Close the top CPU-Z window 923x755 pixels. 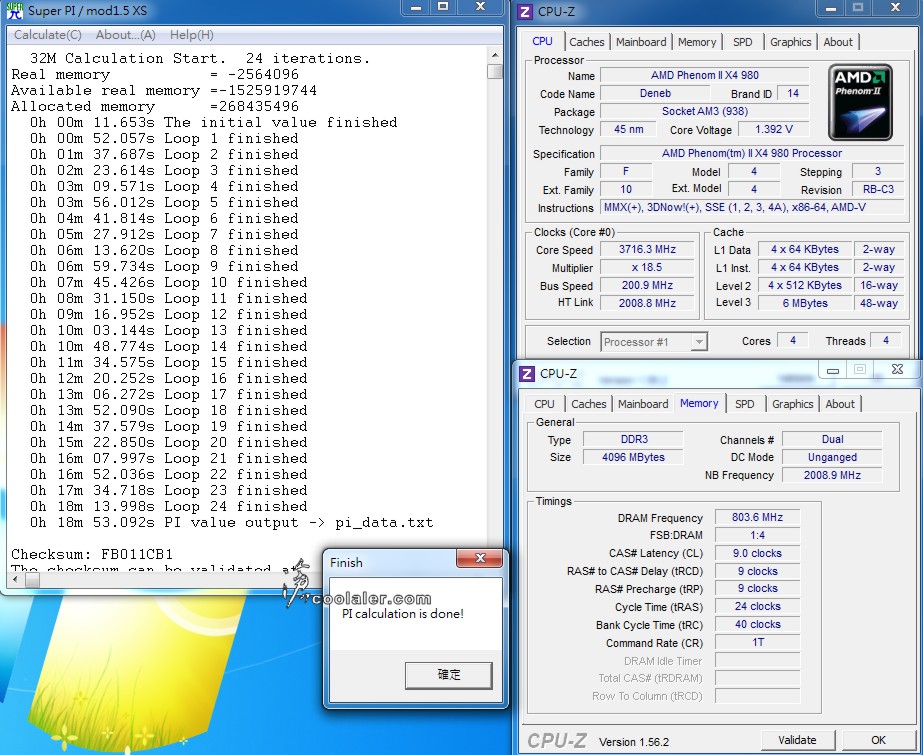pyautogui.click(x=895, y=8)
